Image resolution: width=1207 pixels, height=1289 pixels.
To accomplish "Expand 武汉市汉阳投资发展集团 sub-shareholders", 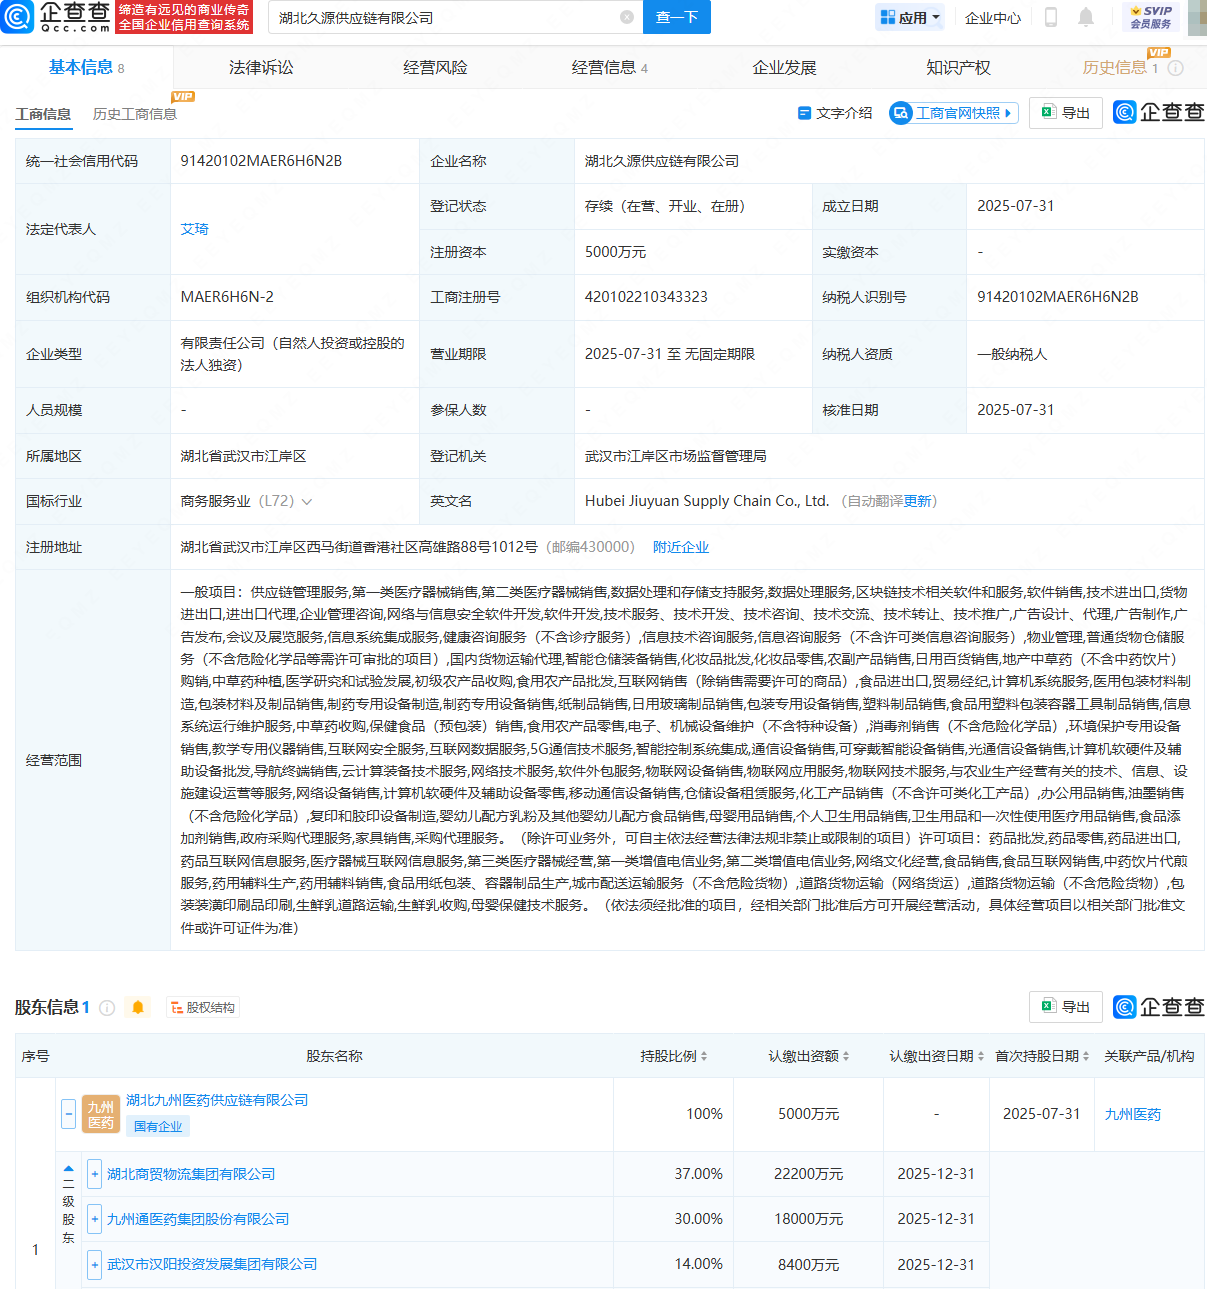I will click(x=94, y=1264).
